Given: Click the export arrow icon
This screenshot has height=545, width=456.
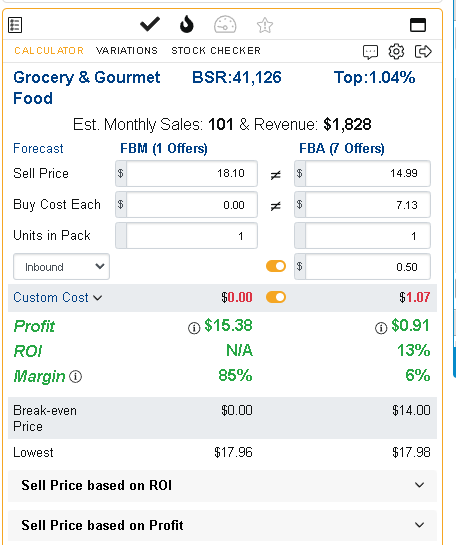Looking at the screenshot, I should tap(423, 51).
